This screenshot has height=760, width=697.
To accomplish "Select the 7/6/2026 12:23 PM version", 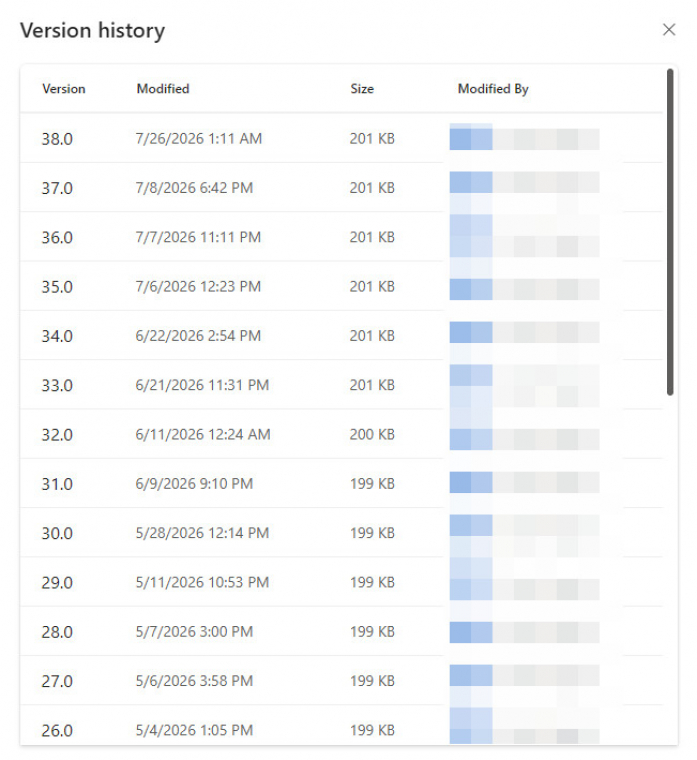I will tap(341, 286).
